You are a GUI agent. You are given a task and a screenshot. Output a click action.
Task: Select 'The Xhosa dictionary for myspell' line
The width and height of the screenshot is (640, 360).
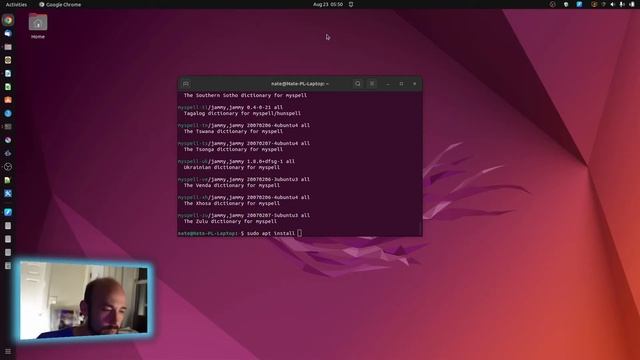(x=231, y=203)
